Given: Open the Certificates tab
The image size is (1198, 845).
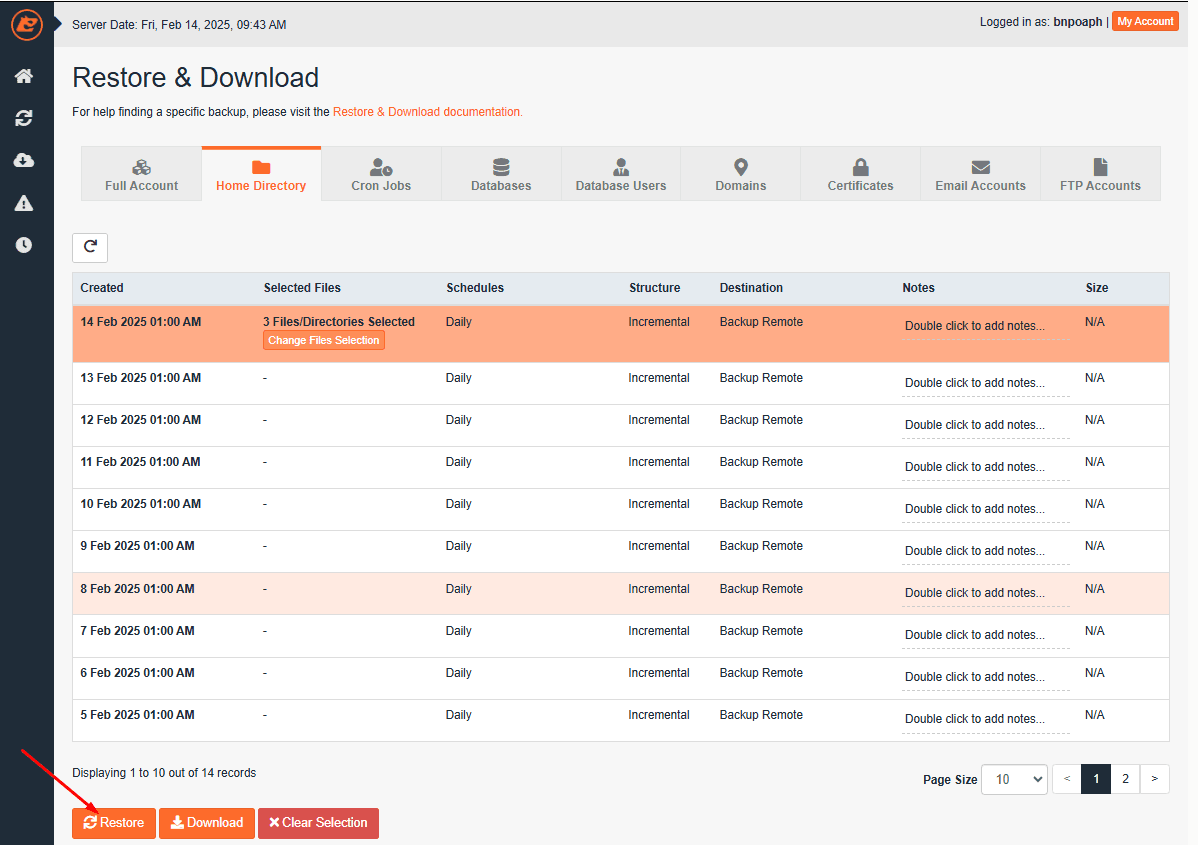Looking at the screenshot, I should pos(860,175).
